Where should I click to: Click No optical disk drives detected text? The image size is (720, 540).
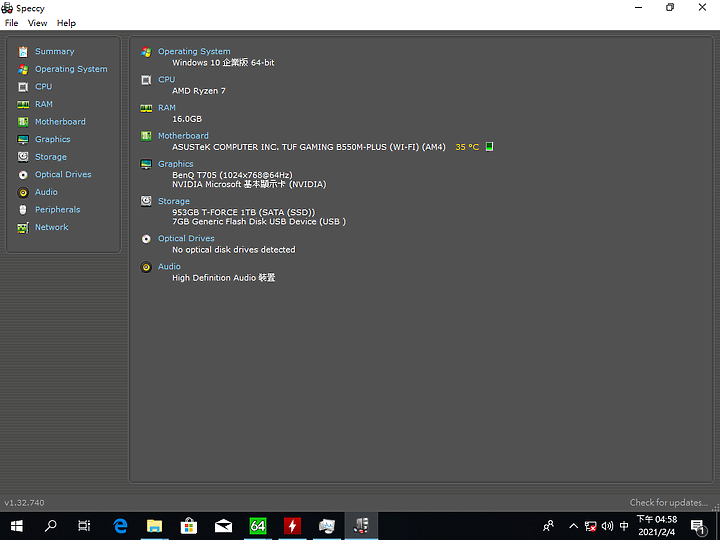tap(234, 250)
